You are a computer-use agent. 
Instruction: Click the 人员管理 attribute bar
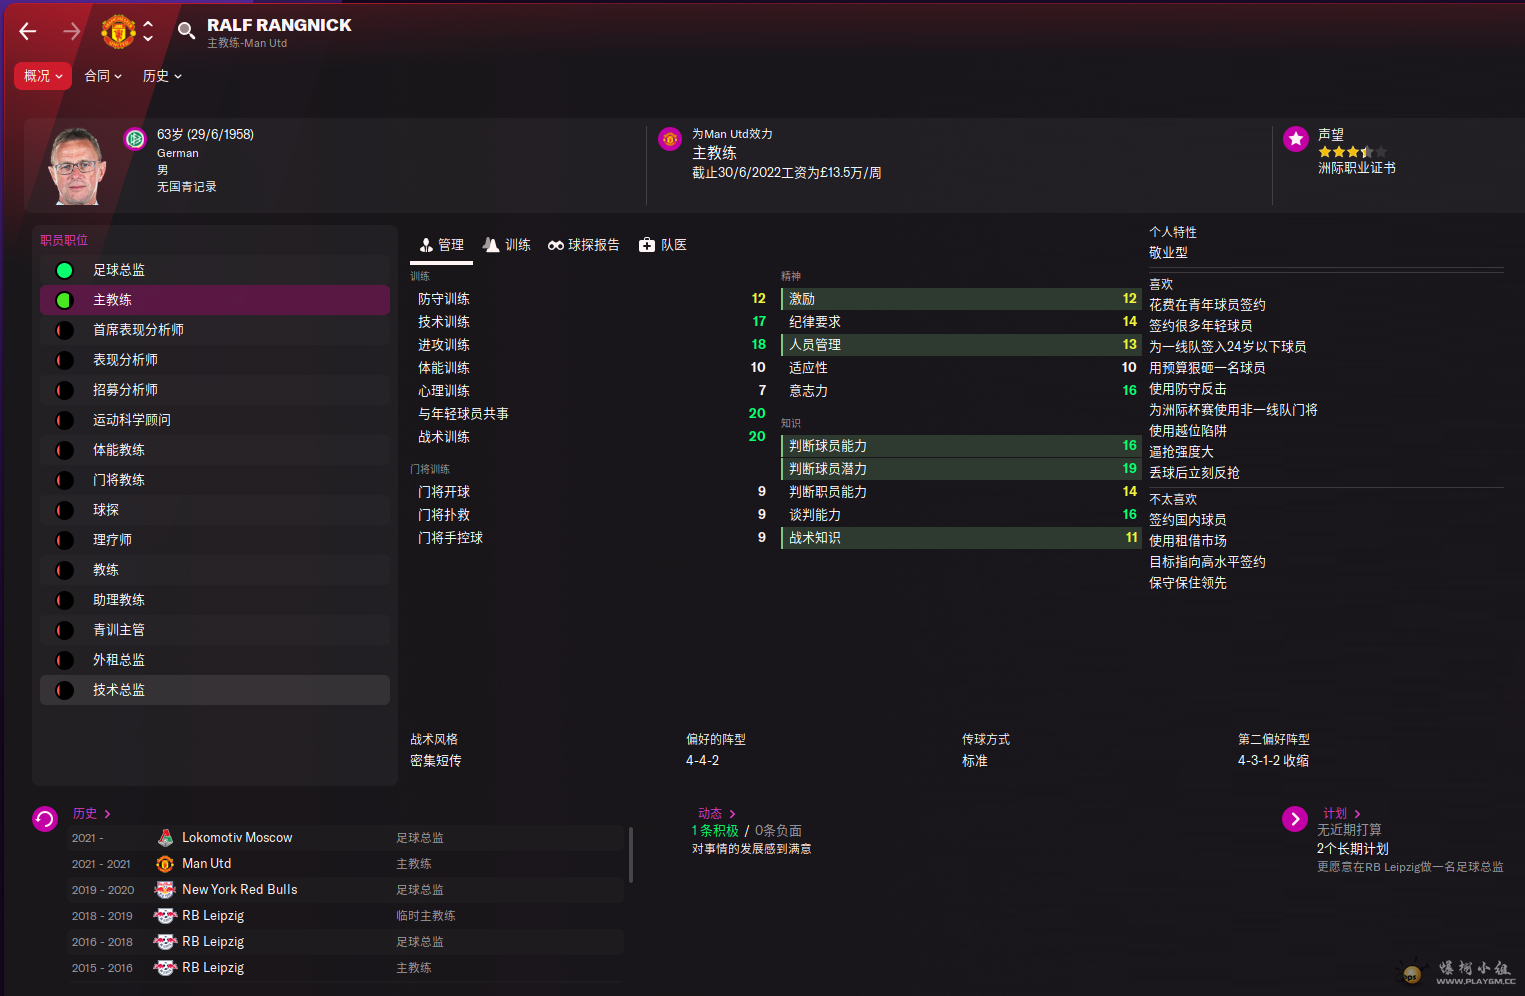(961, 345)
